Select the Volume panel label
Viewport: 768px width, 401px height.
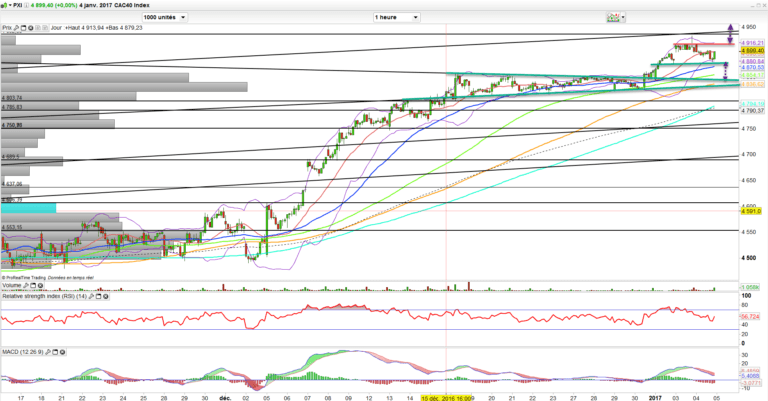click(x=12, y=286)
